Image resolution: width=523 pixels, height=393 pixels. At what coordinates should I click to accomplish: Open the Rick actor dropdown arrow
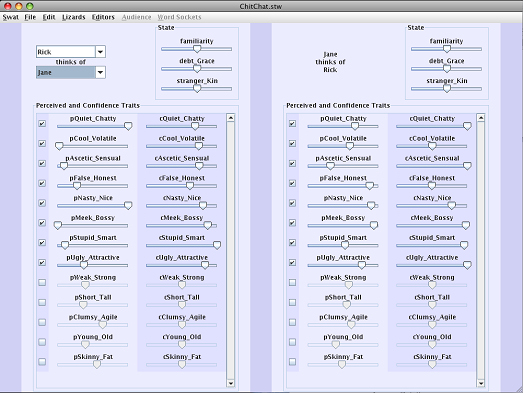coord(100,52)
